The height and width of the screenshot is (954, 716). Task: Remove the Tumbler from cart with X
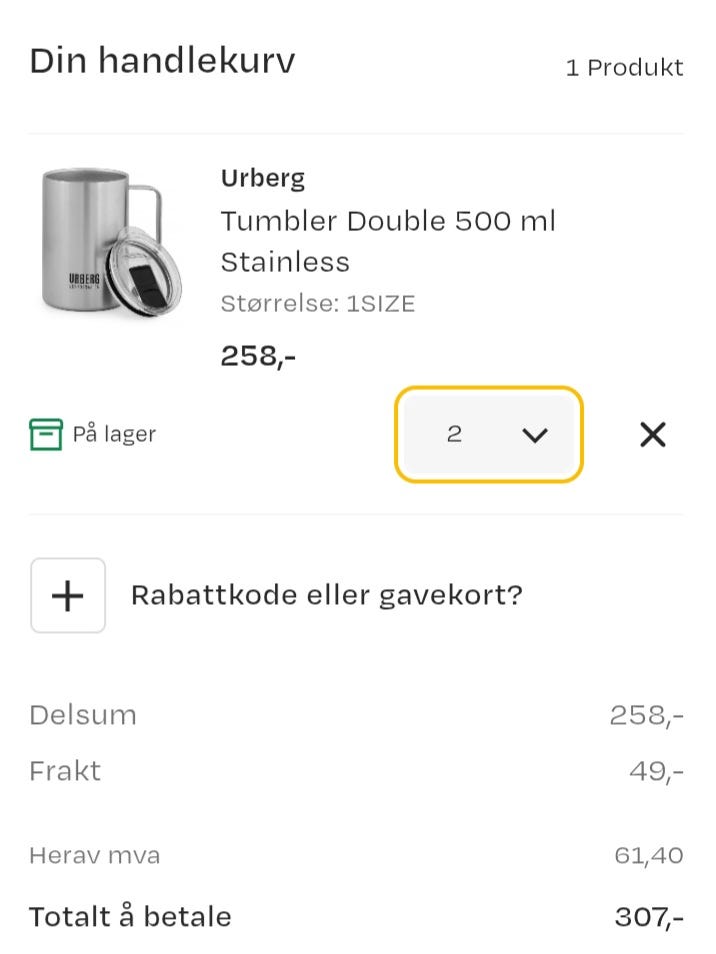[x=652, y=434]
